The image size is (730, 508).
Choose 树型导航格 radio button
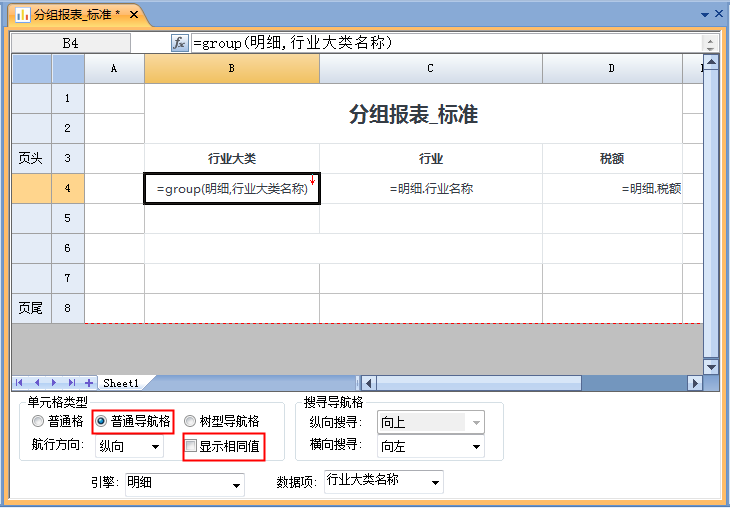click(x=190, y=422)
